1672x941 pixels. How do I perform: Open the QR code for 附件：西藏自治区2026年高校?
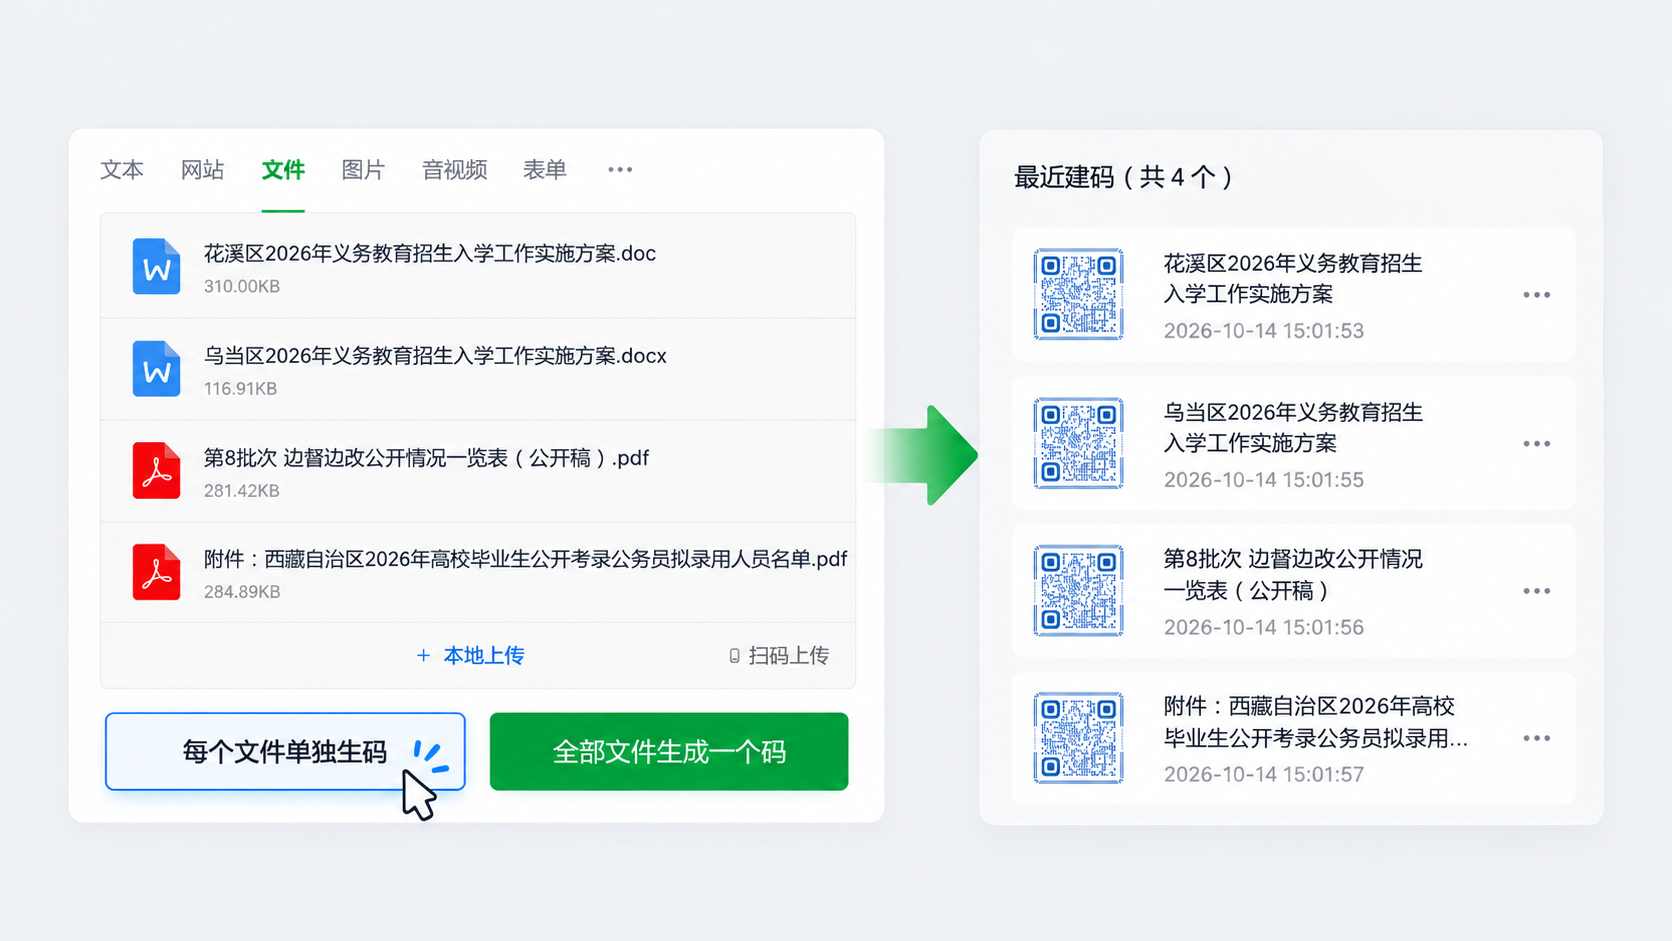tap(1078, 738)
